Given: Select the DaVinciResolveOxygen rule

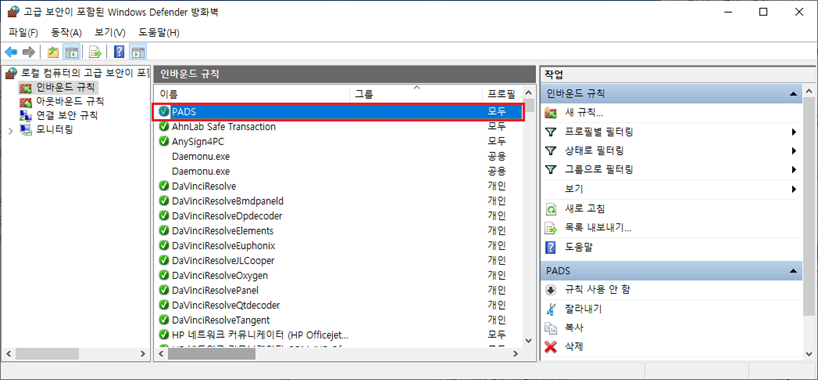Looking at the screenshot, I should coord(338,275).
